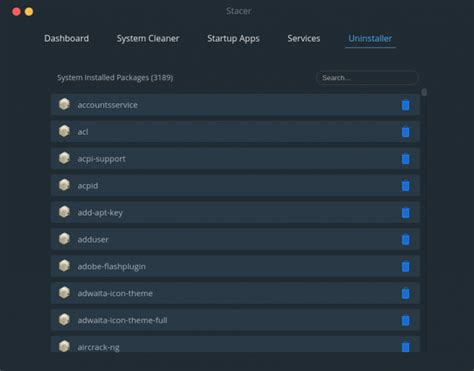Click the trash icon for adduser

405,239
